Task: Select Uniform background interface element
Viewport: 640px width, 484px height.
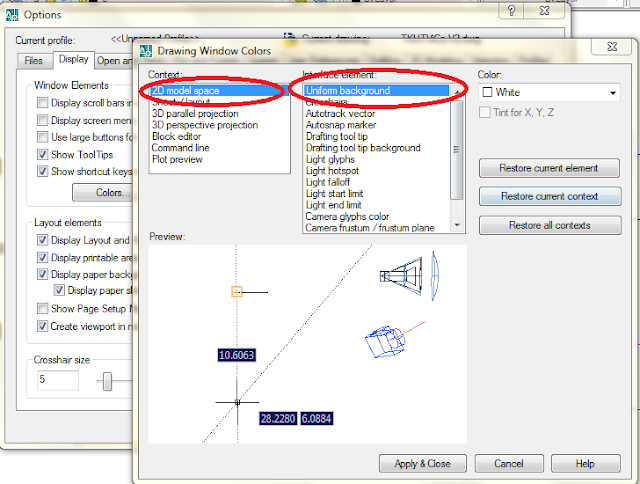Action: click(377, 91)
